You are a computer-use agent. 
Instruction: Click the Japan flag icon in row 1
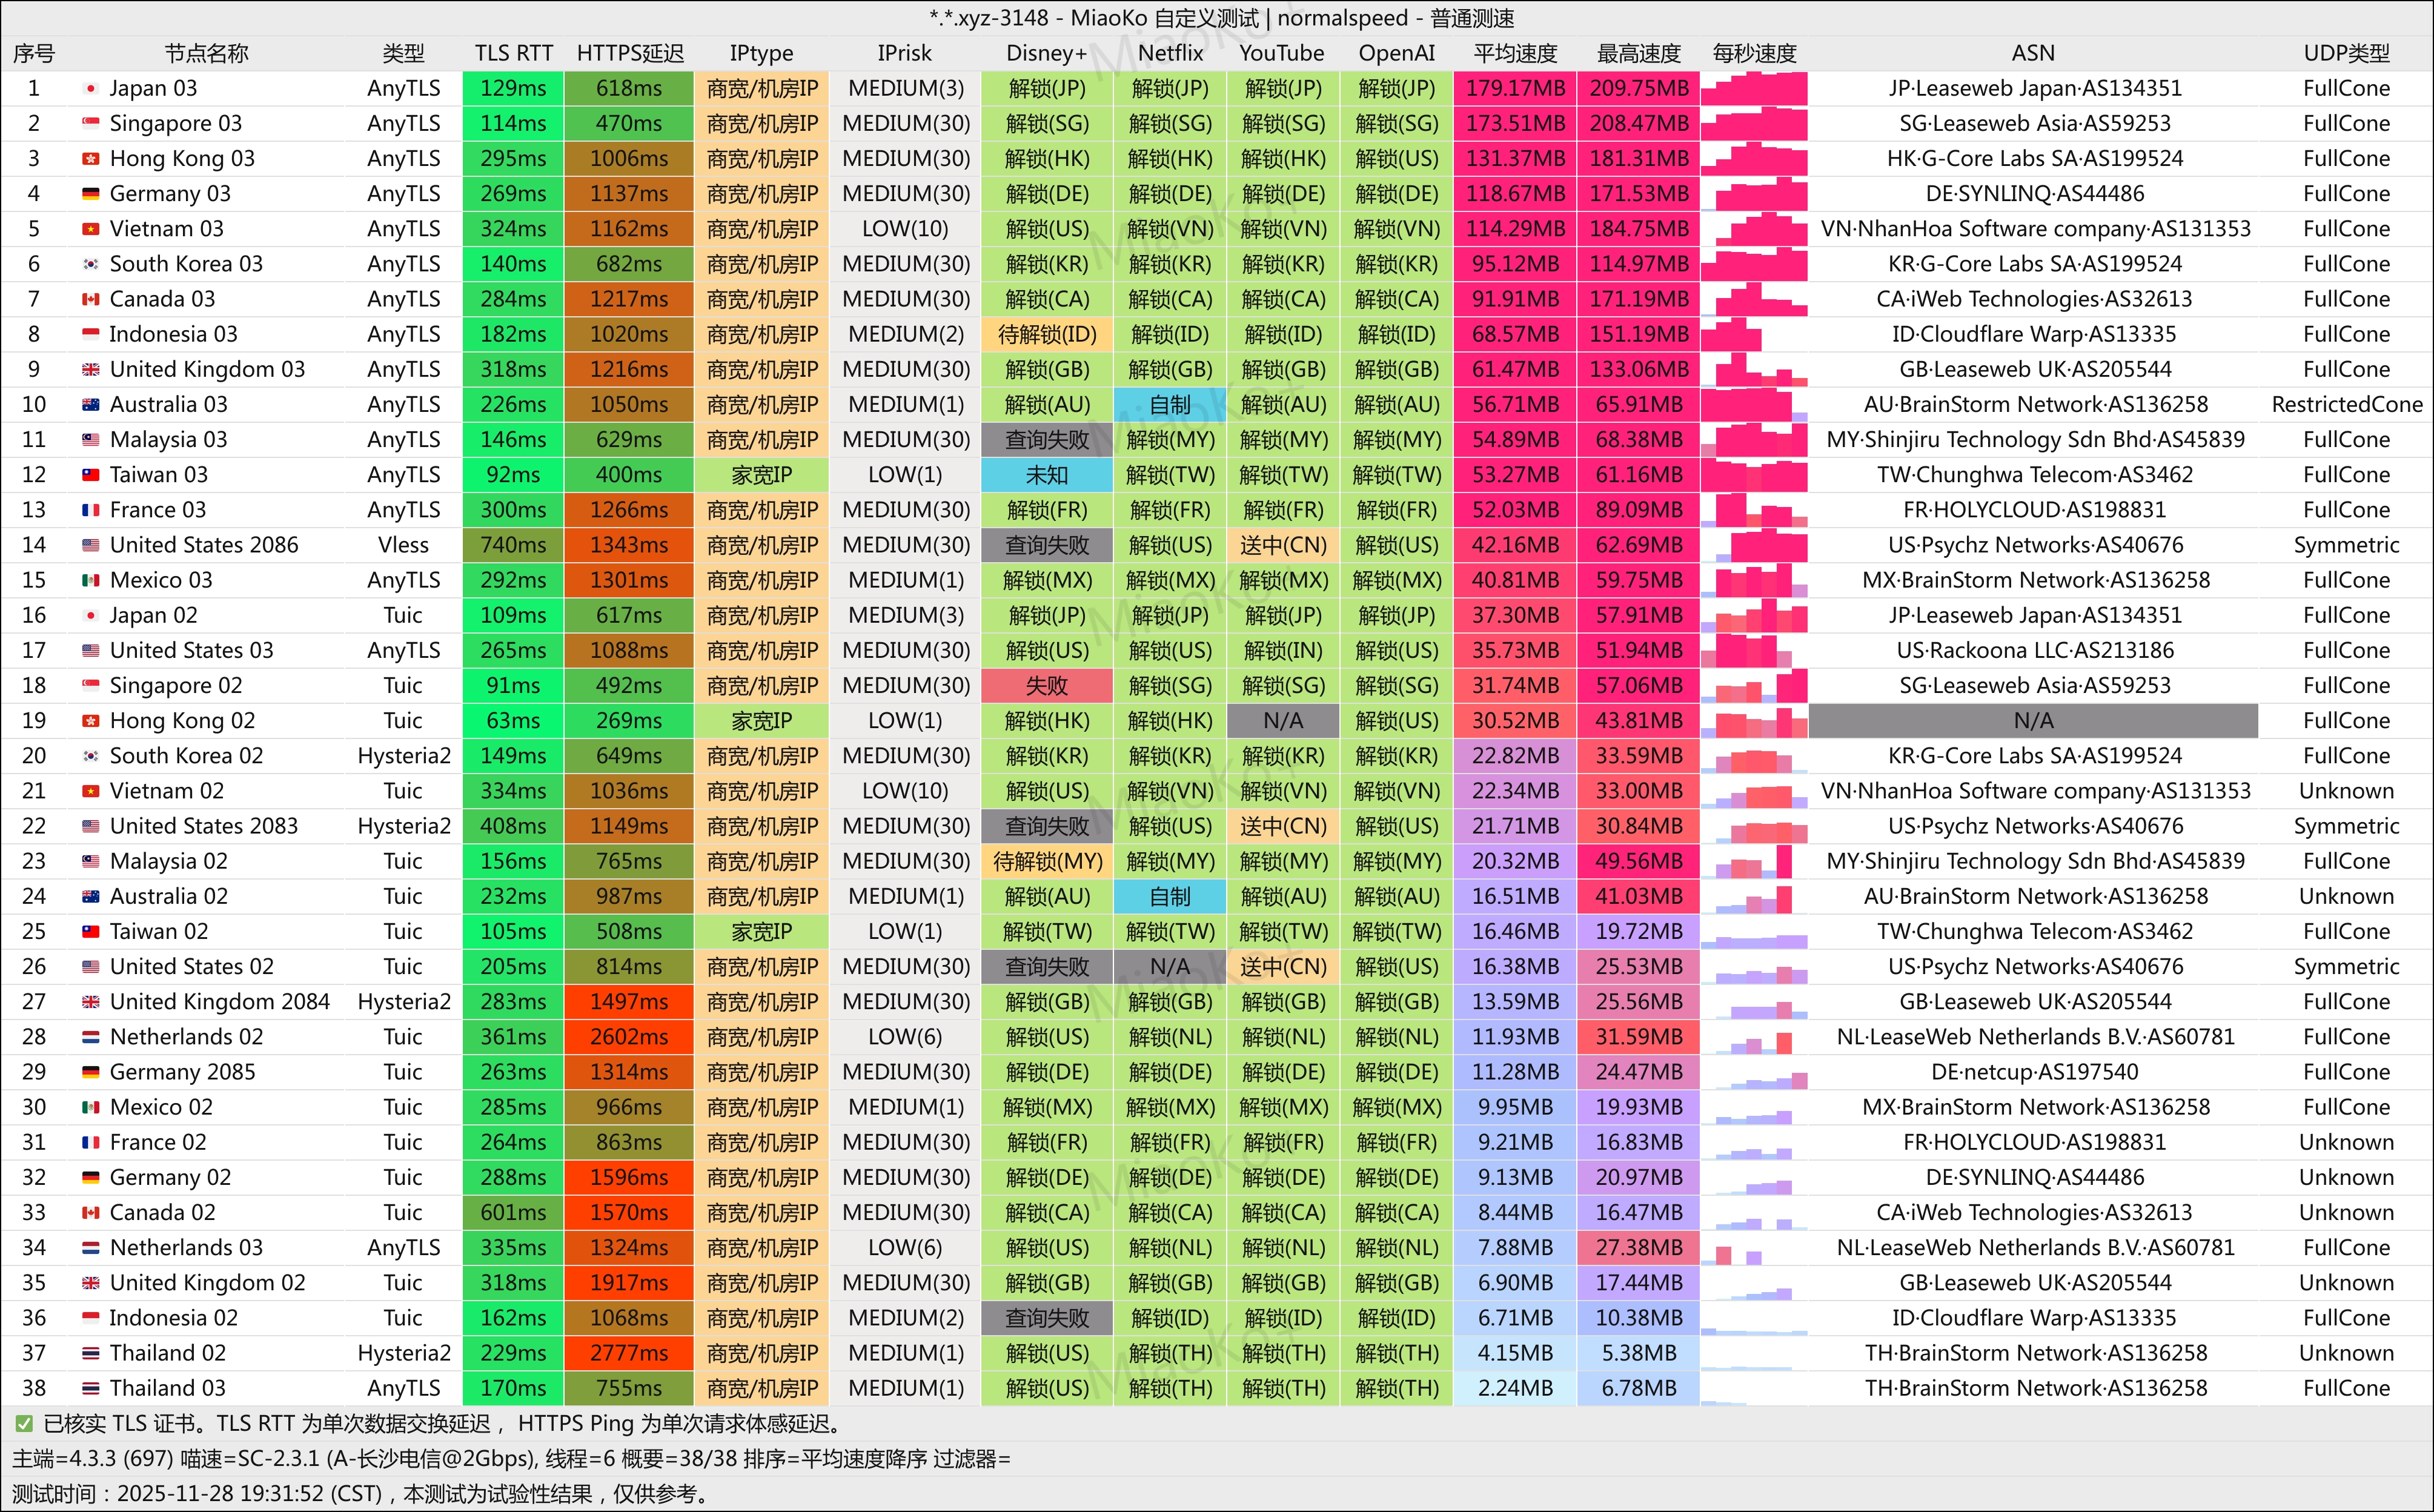point(91,89)
